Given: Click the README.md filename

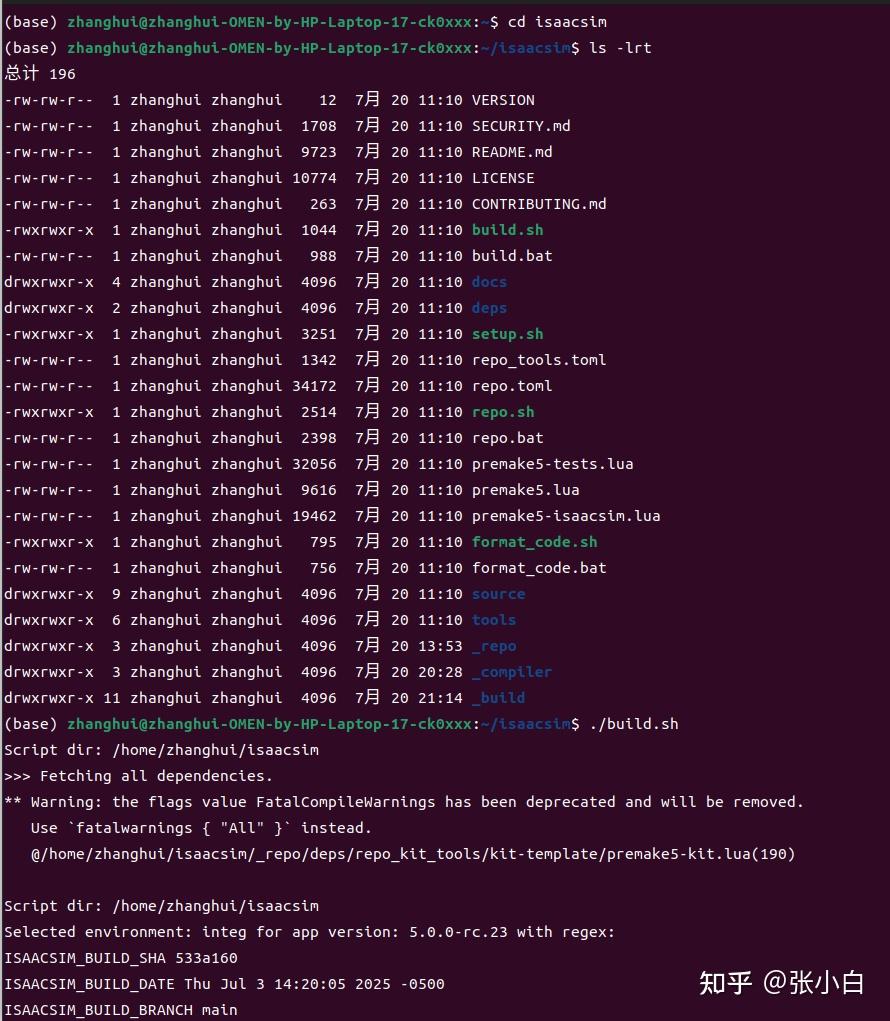Looking at the screenshot, I should point(512,152).
